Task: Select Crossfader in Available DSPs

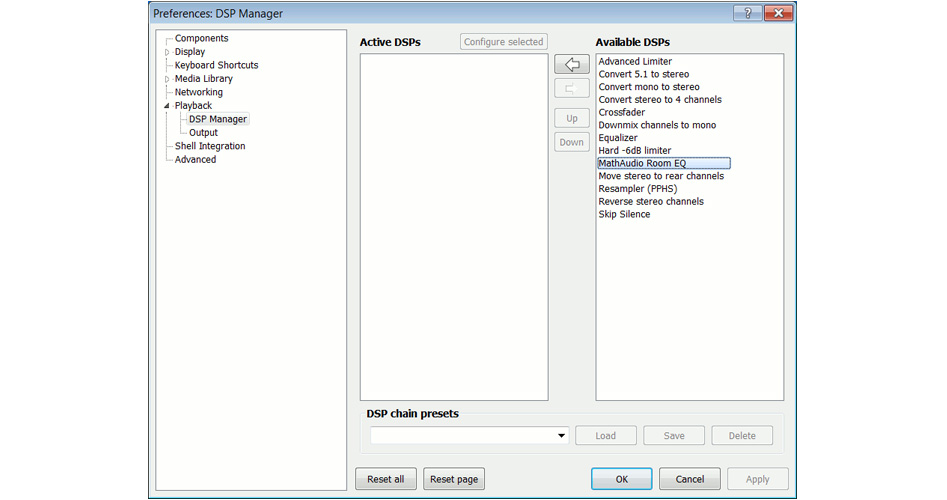Action: point(621,112)
